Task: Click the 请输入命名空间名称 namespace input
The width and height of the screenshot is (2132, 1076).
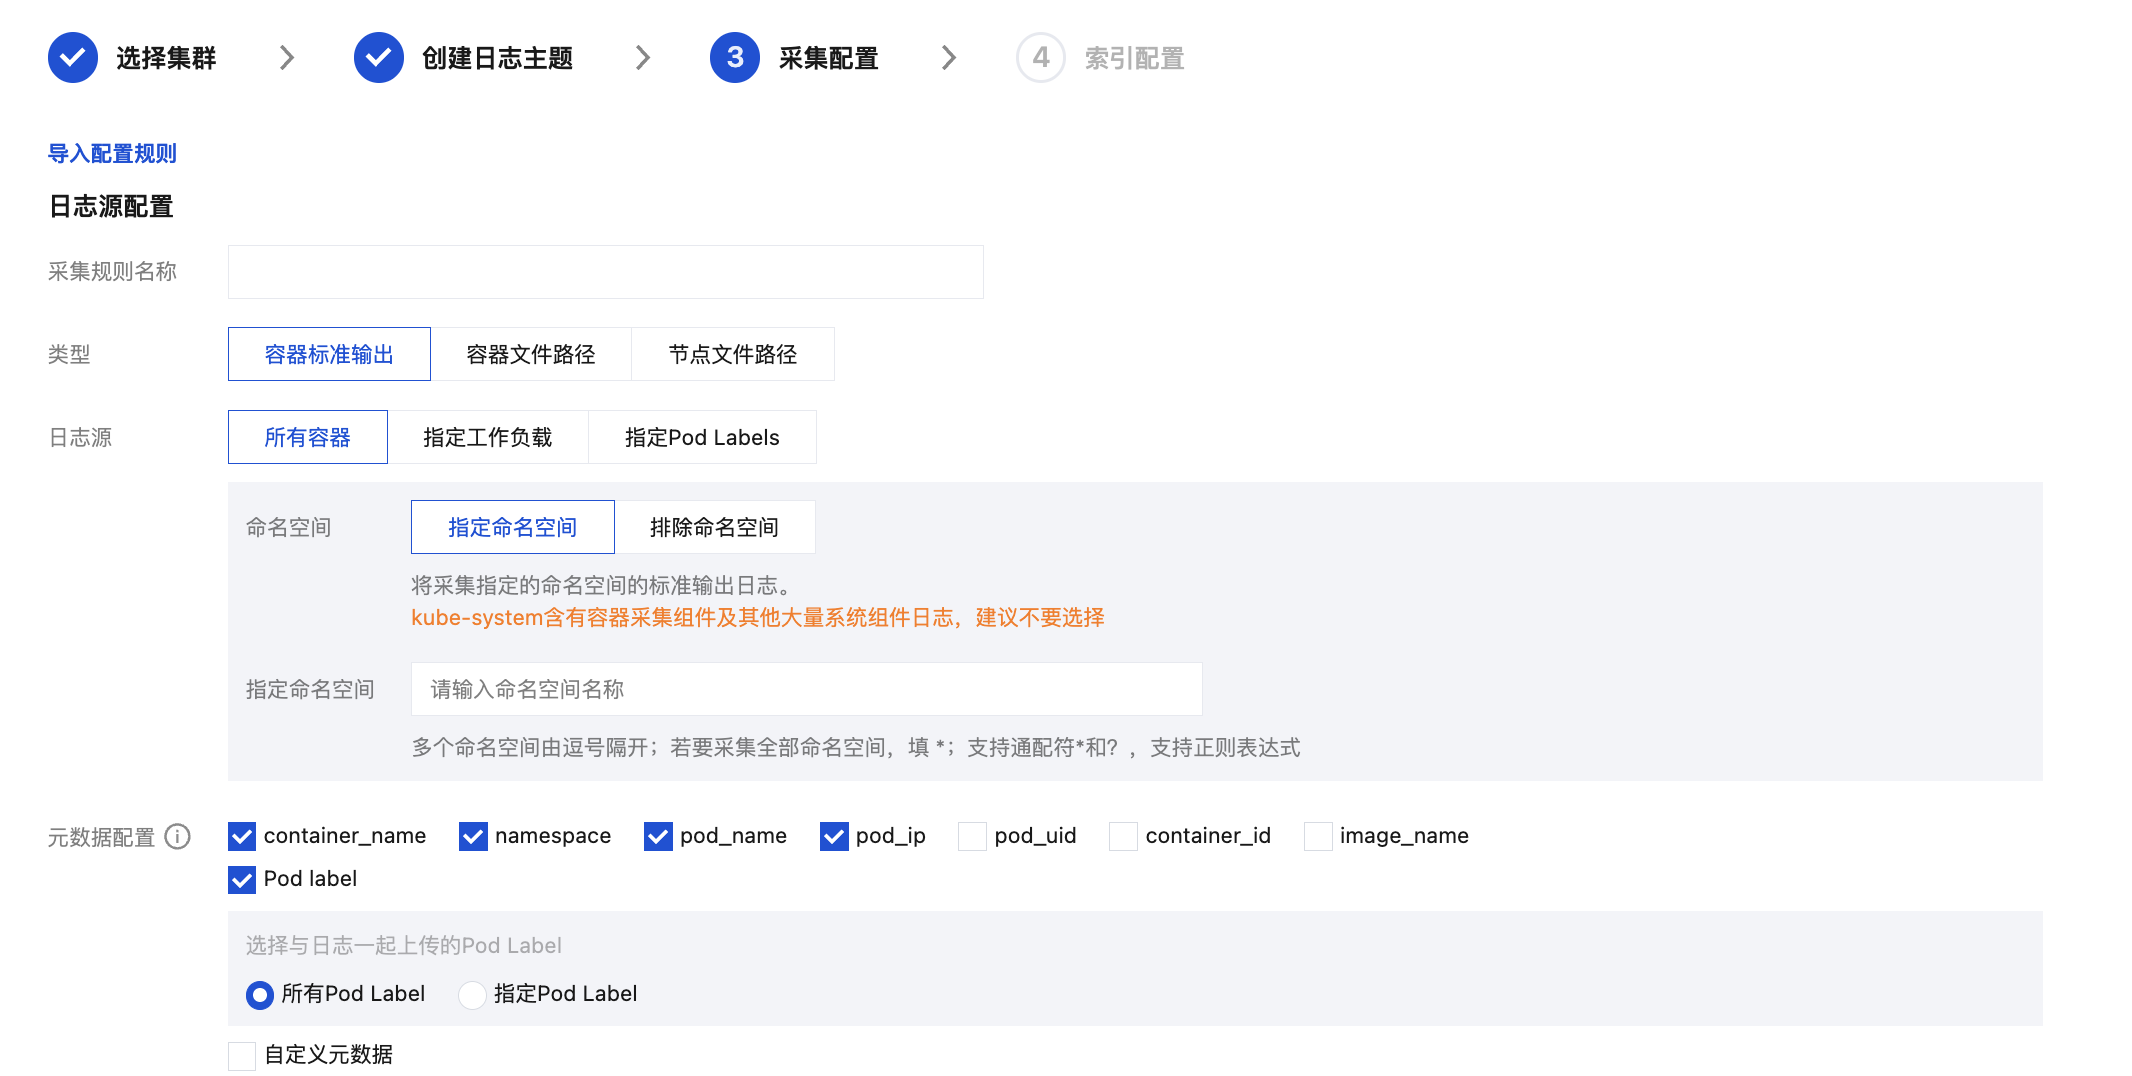Action: click(x=806, y=690)
